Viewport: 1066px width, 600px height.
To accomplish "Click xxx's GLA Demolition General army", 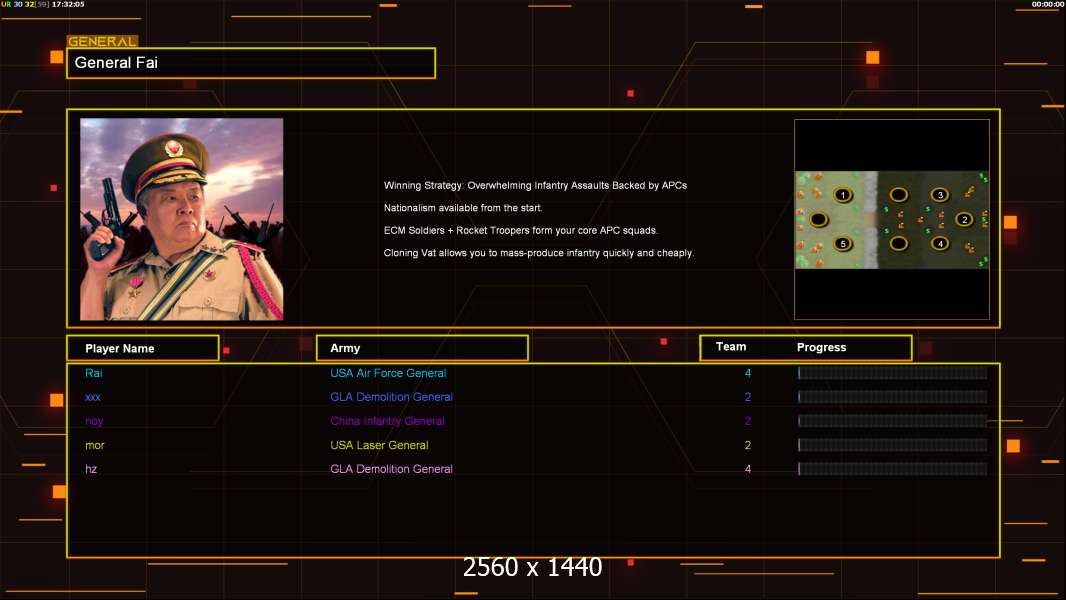I will (392, 397).
